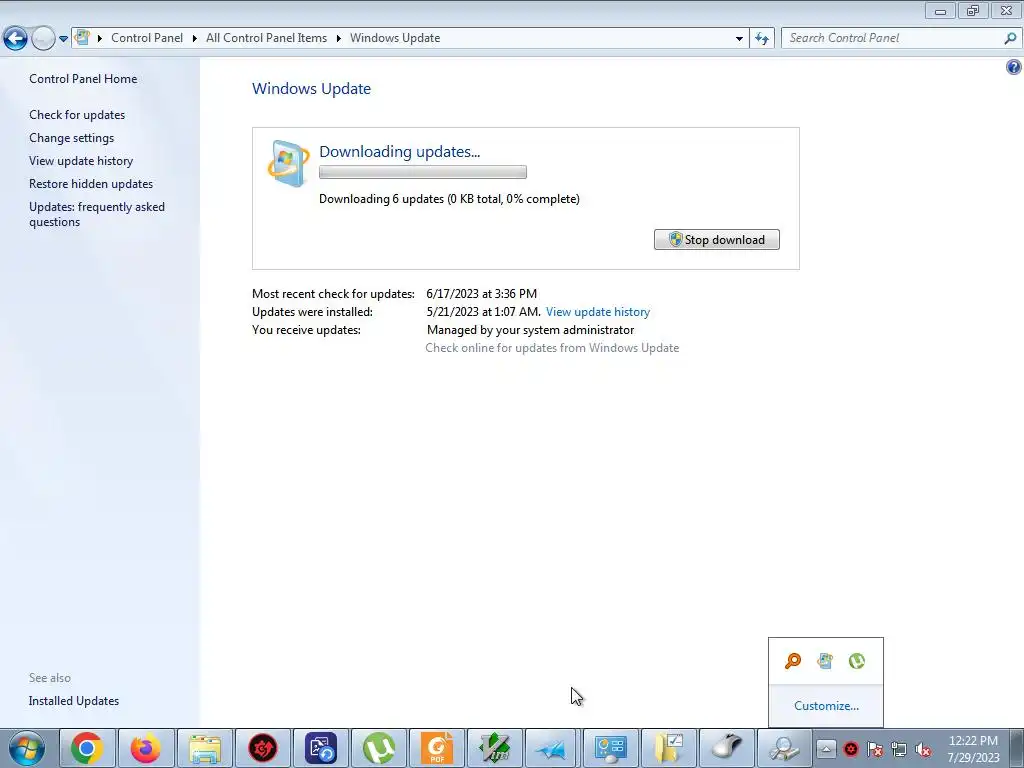The height and width of the screenshot is (768, 1024).
Task: Click the Control Panel icon in address bar
Action: point(82,37)
